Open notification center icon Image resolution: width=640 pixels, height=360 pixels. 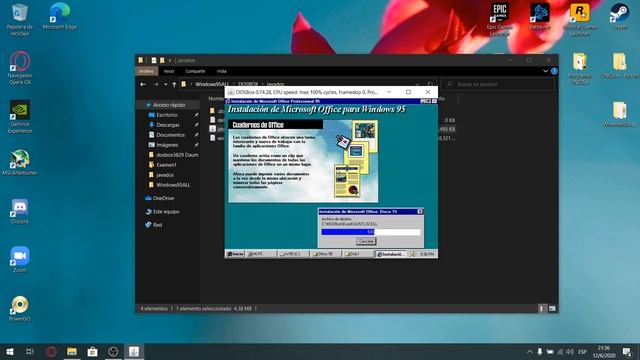pos(627,351)
